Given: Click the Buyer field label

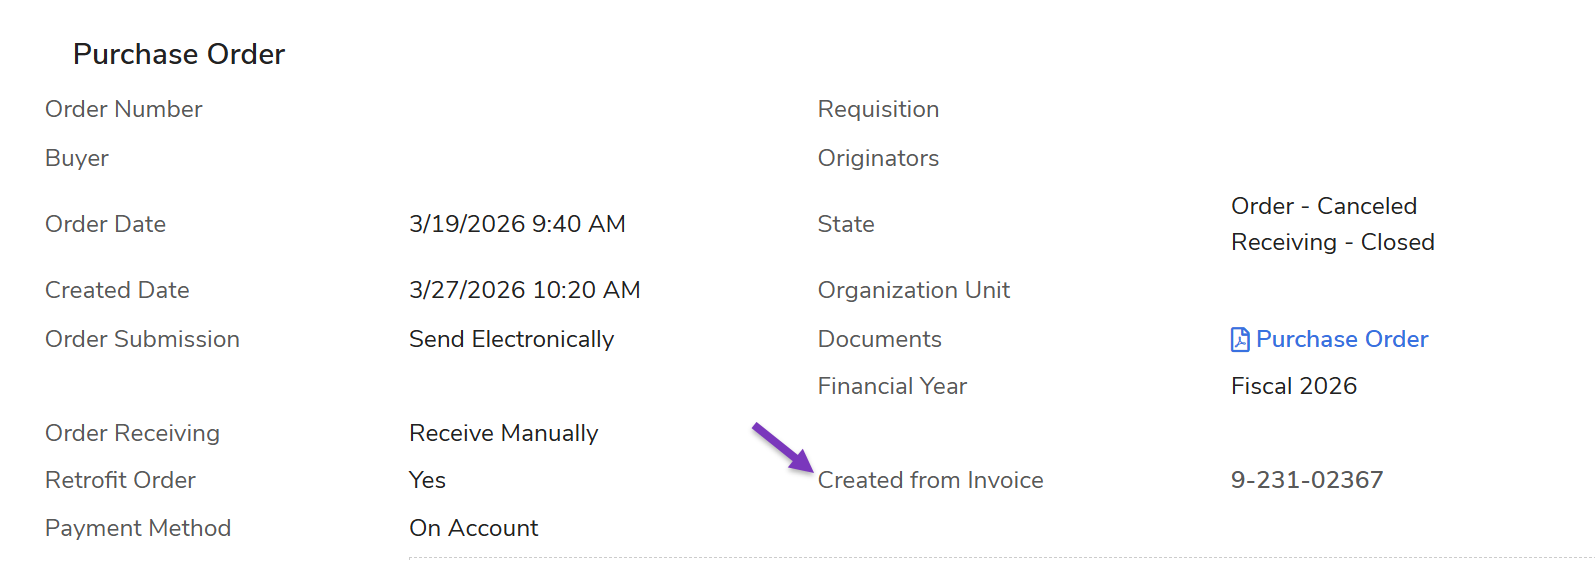Looking at the screenshot, I should (x=77, y=158).
